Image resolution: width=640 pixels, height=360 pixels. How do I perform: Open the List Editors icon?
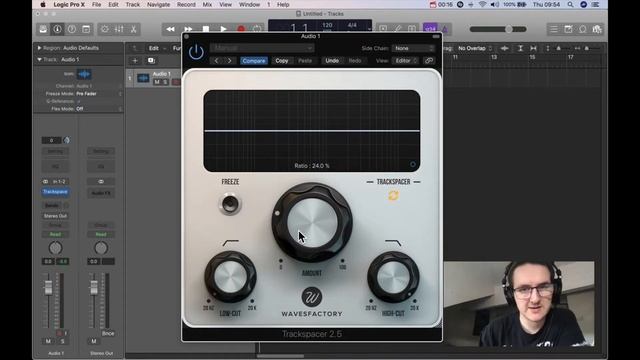(x=553, y=29)
